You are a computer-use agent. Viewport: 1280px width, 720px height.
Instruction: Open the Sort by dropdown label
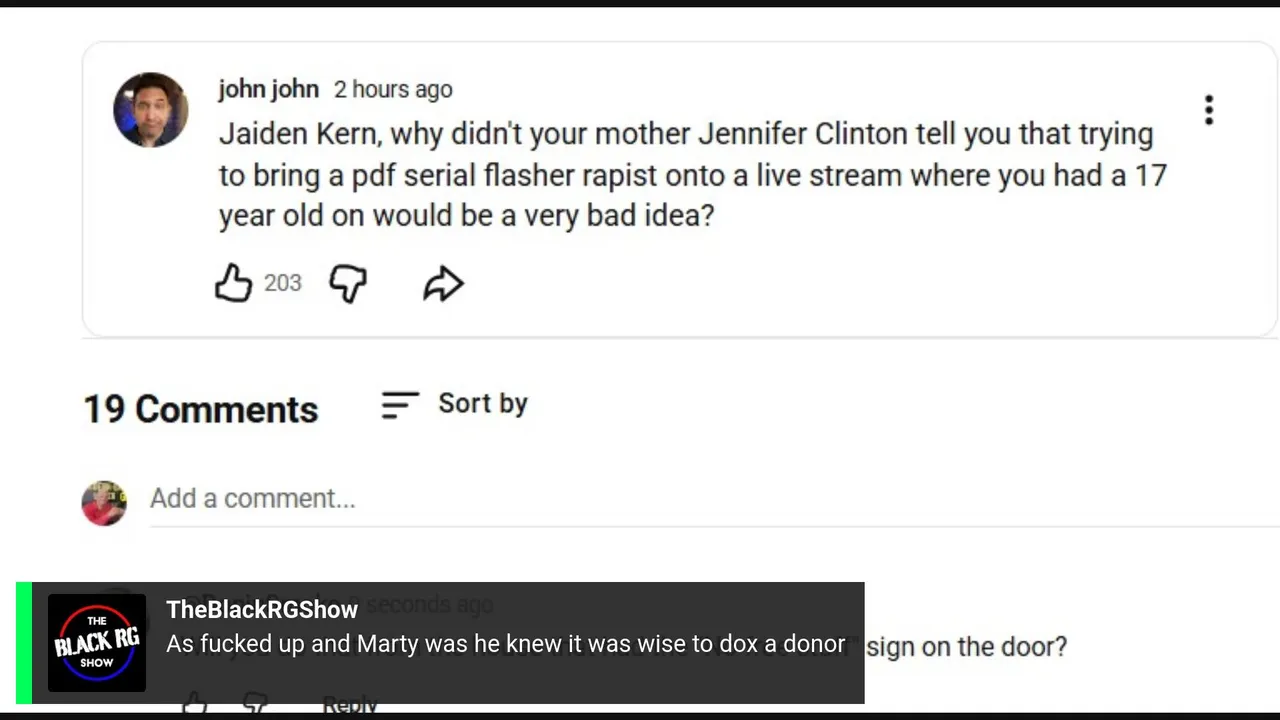coord(482,404)
